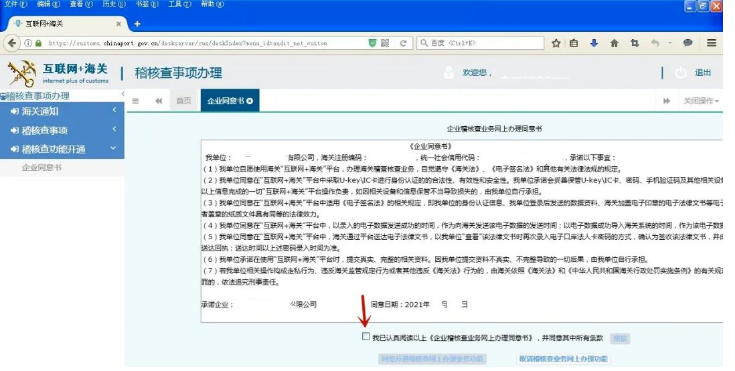Open the 查看 menu
This screenshot has height=371, width=735.
tap(81, 4)
